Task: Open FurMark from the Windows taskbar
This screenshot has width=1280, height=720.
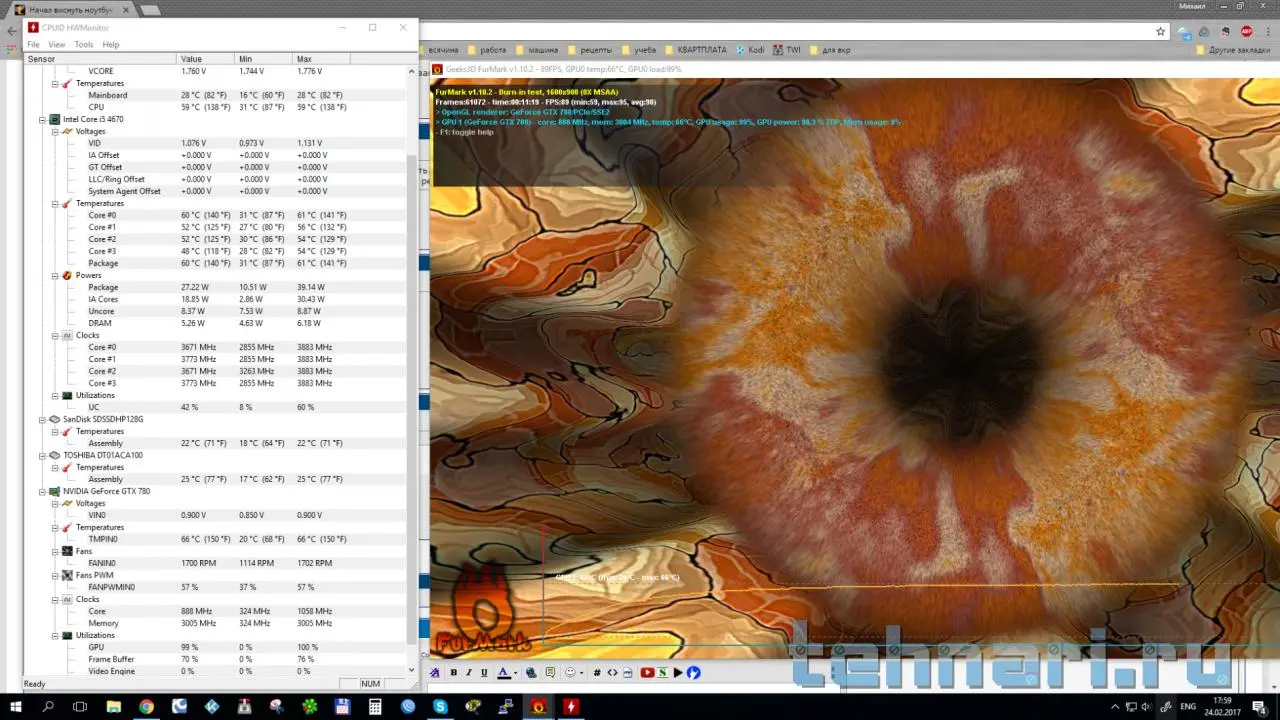Action: pos(537,707)
